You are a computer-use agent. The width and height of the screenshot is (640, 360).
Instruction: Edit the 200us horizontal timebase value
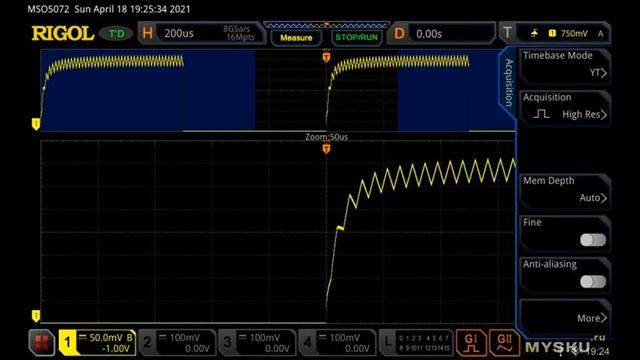pyautogui.click(x=179, y=33)
